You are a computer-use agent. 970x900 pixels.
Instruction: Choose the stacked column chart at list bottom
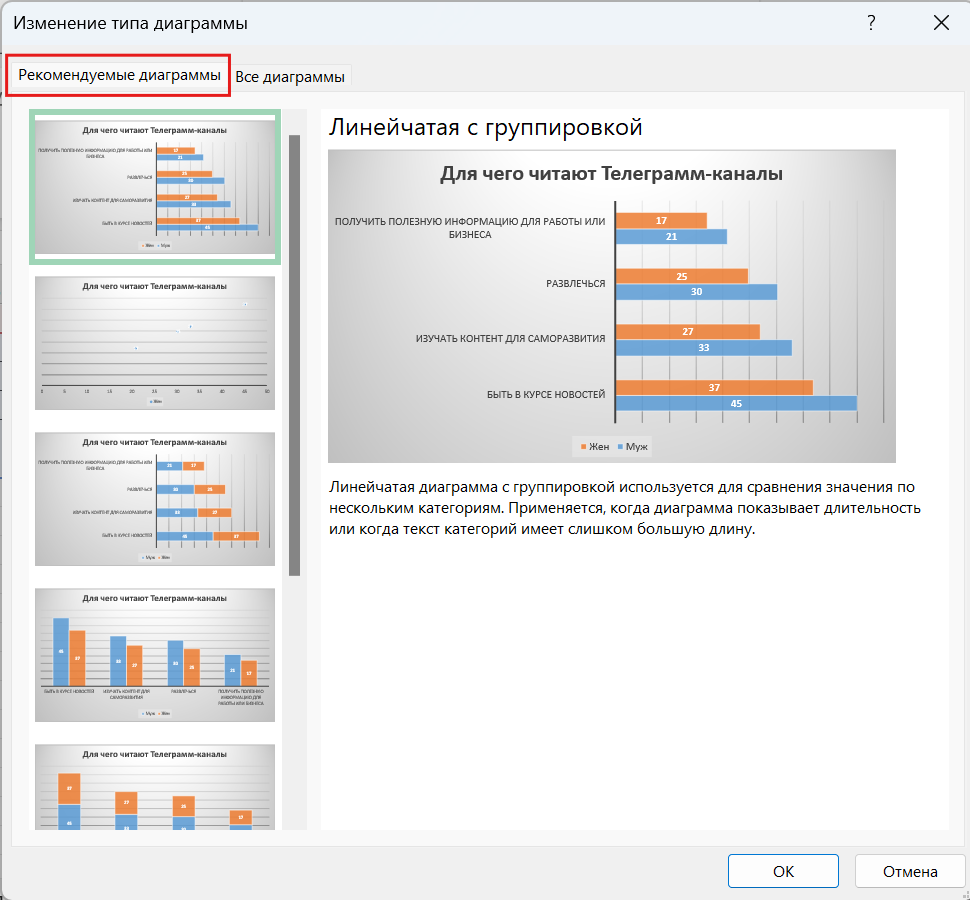pyautogui.click(x=154, y=790)
